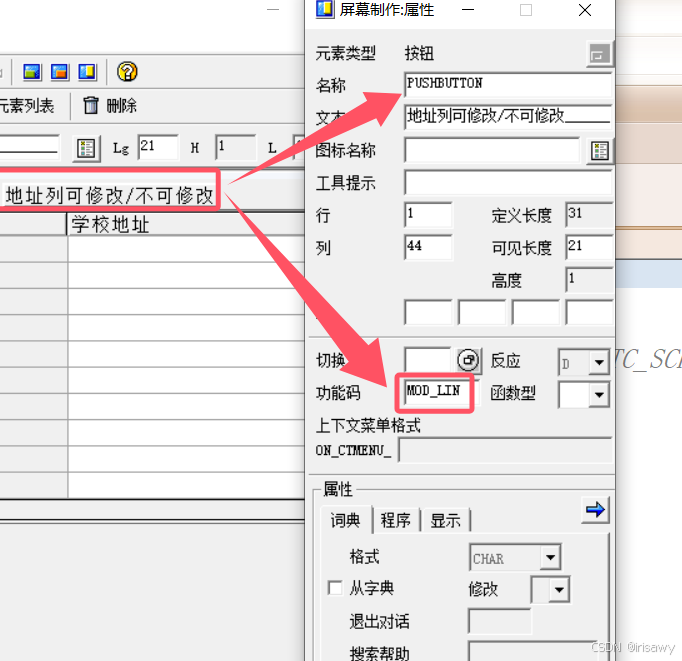This screenshot has width=682, height=661.
Task: Open the 修改 dropdown
Action: (559, 590)
